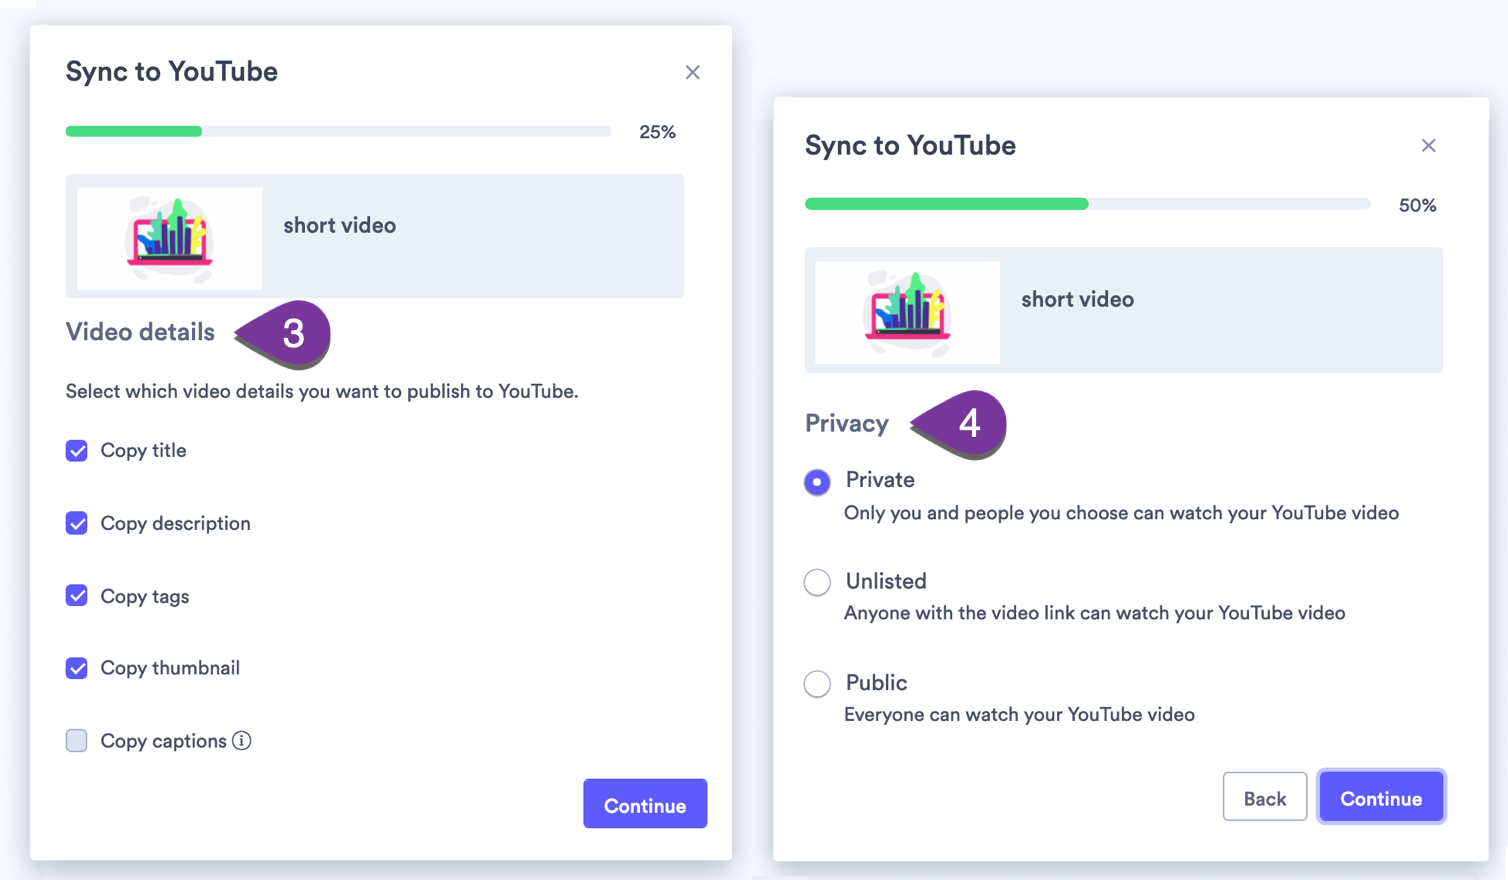
Task: Choose the Unlisted privacy option
Action: [x=817, y=582]
